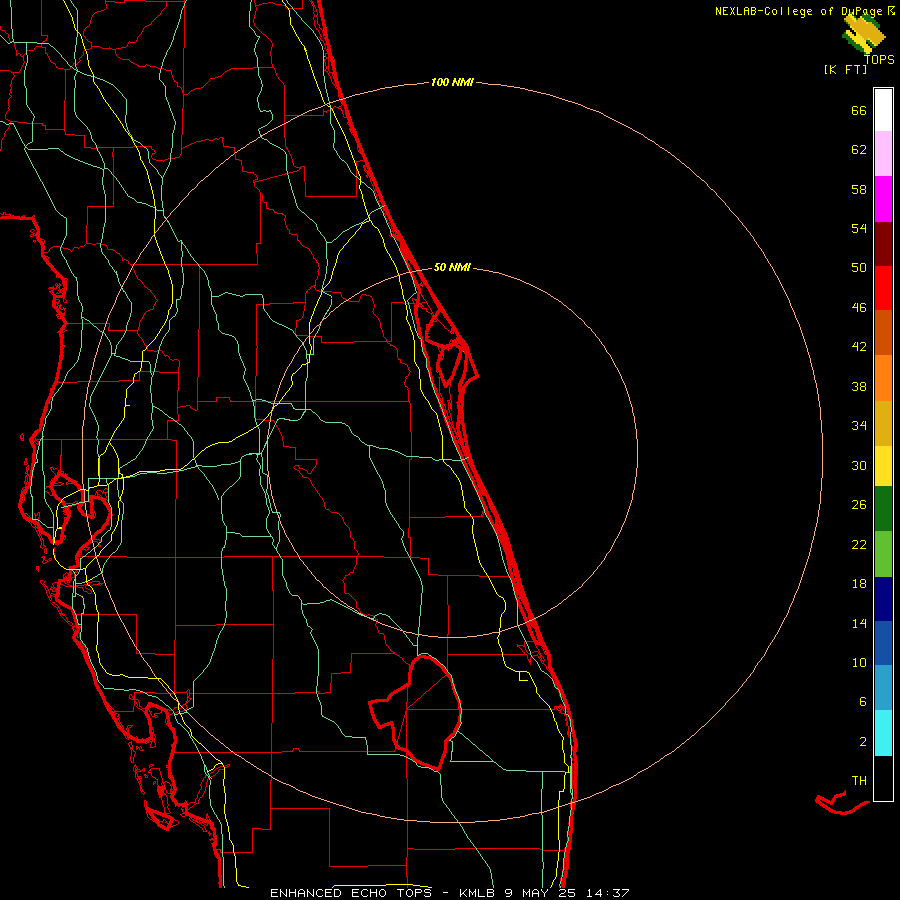Viewport: 900px width, 900px height.
Task: Click the TOPS legend heading
Action: tap(879, 60)
